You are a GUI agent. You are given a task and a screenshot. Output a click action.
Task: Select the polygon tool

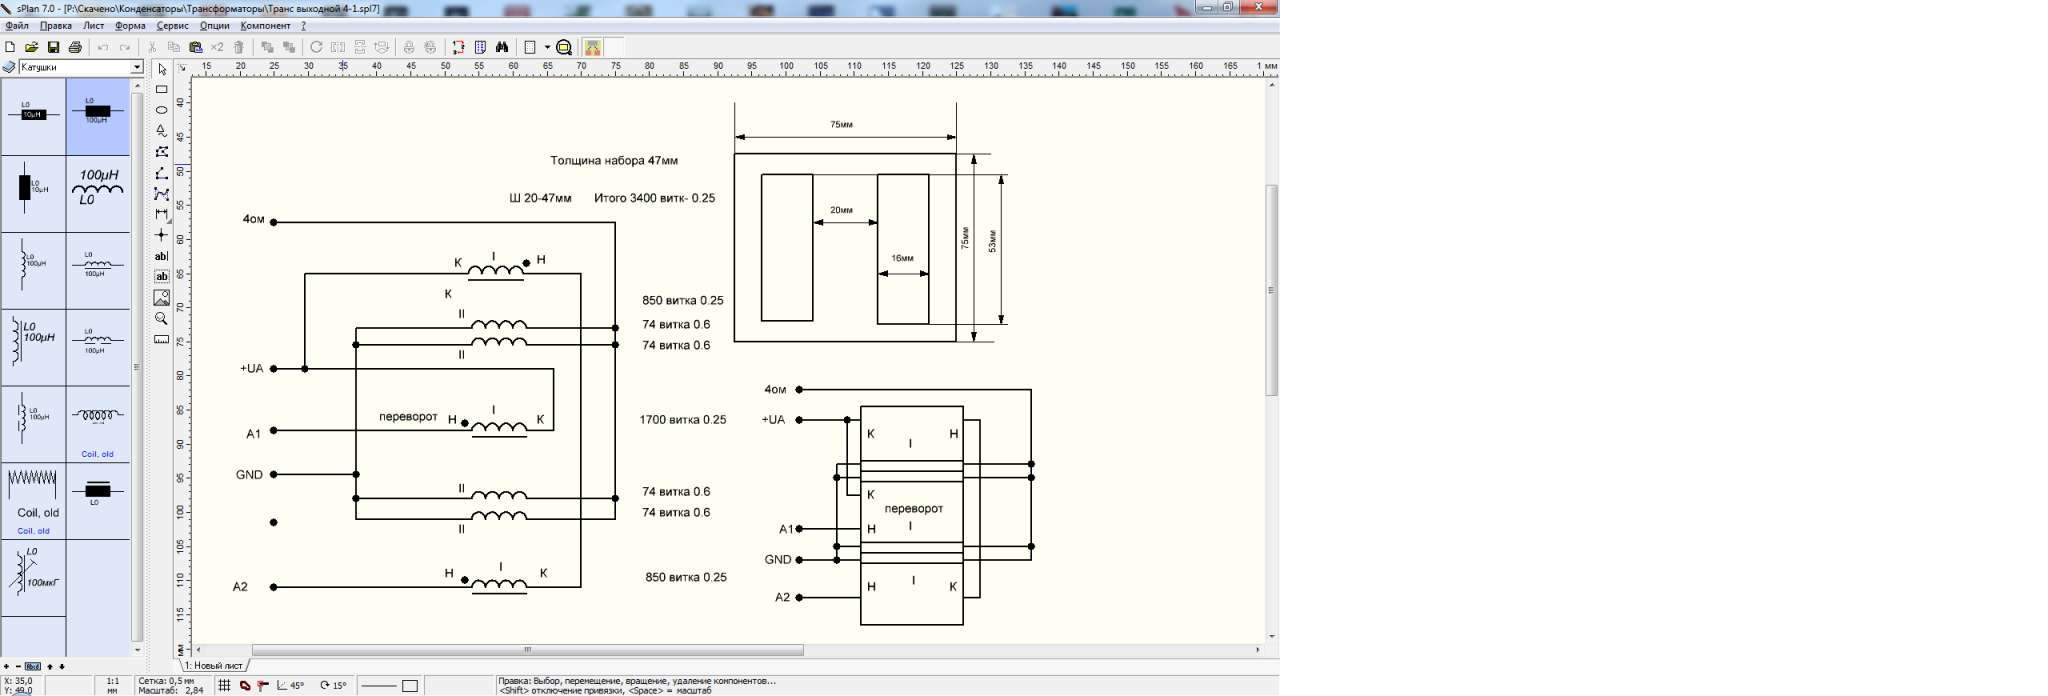click(162, 152)
